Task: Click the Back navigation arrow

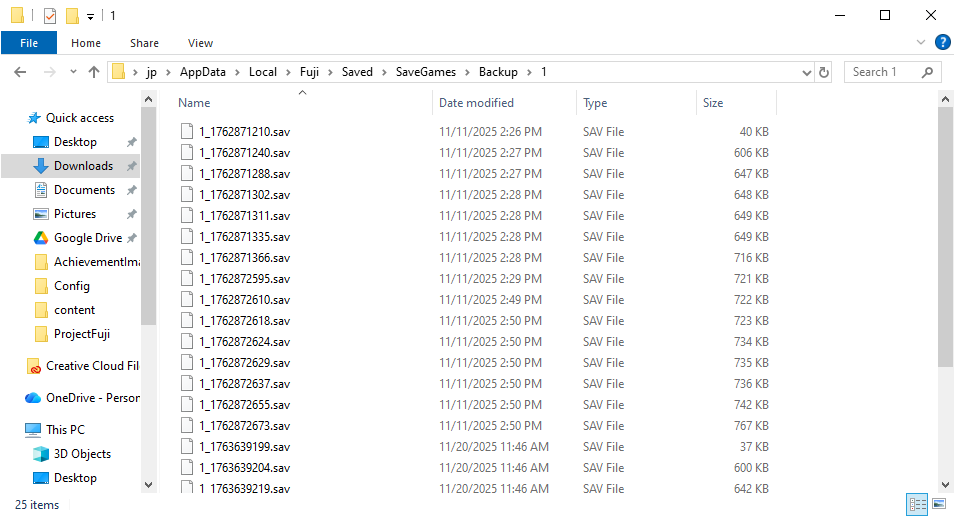Action: (x=20, y=72)
